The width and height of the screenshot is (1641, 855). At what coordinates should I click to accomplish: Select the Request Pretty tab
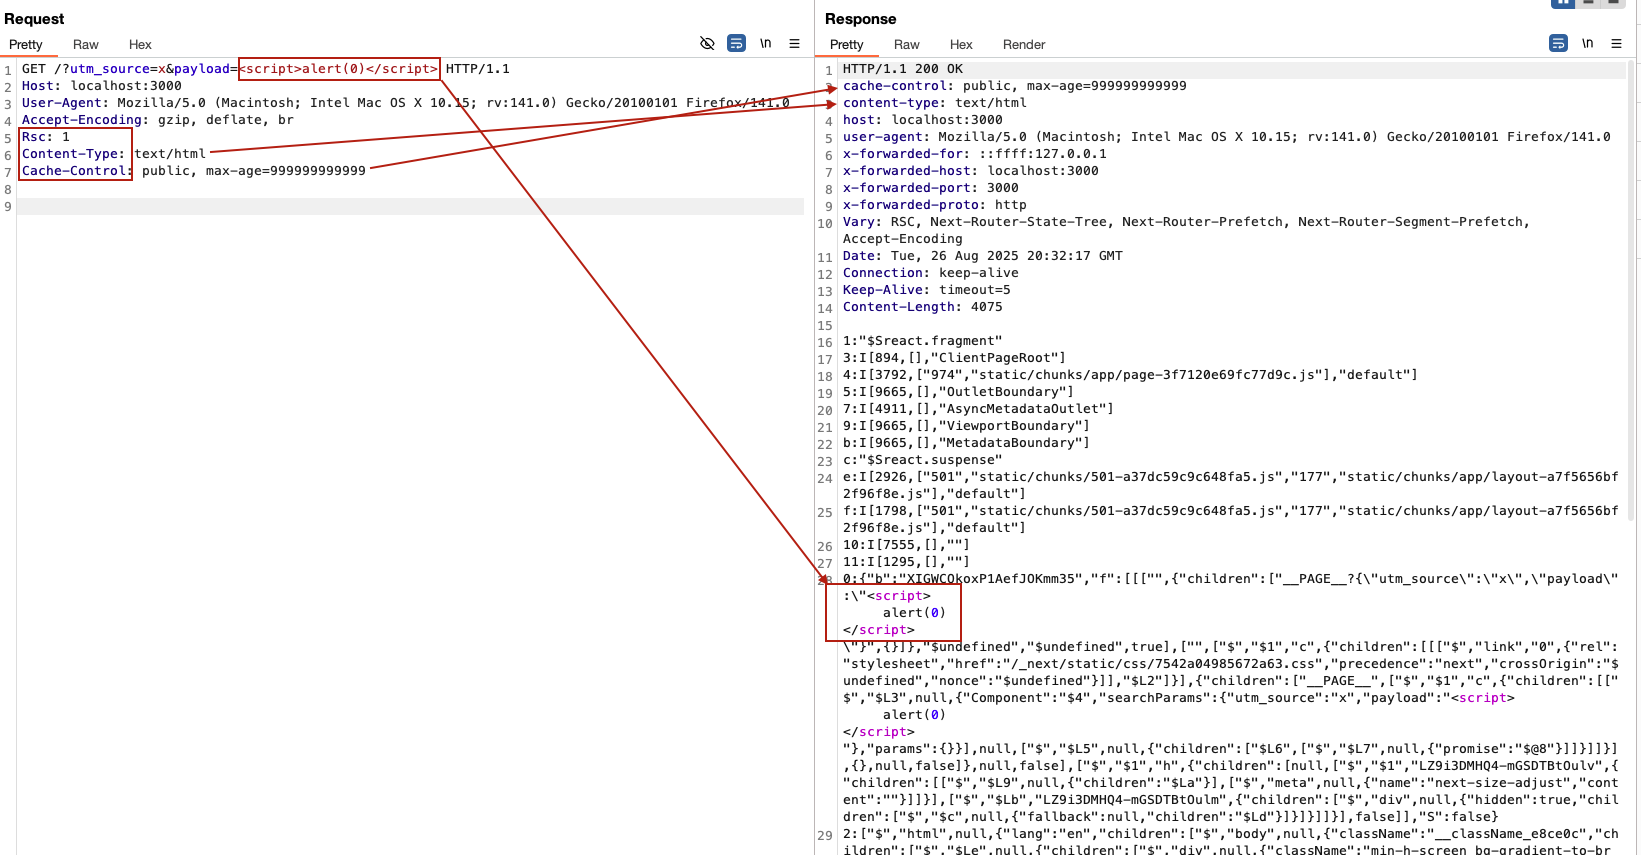click(x=26, y=45)
